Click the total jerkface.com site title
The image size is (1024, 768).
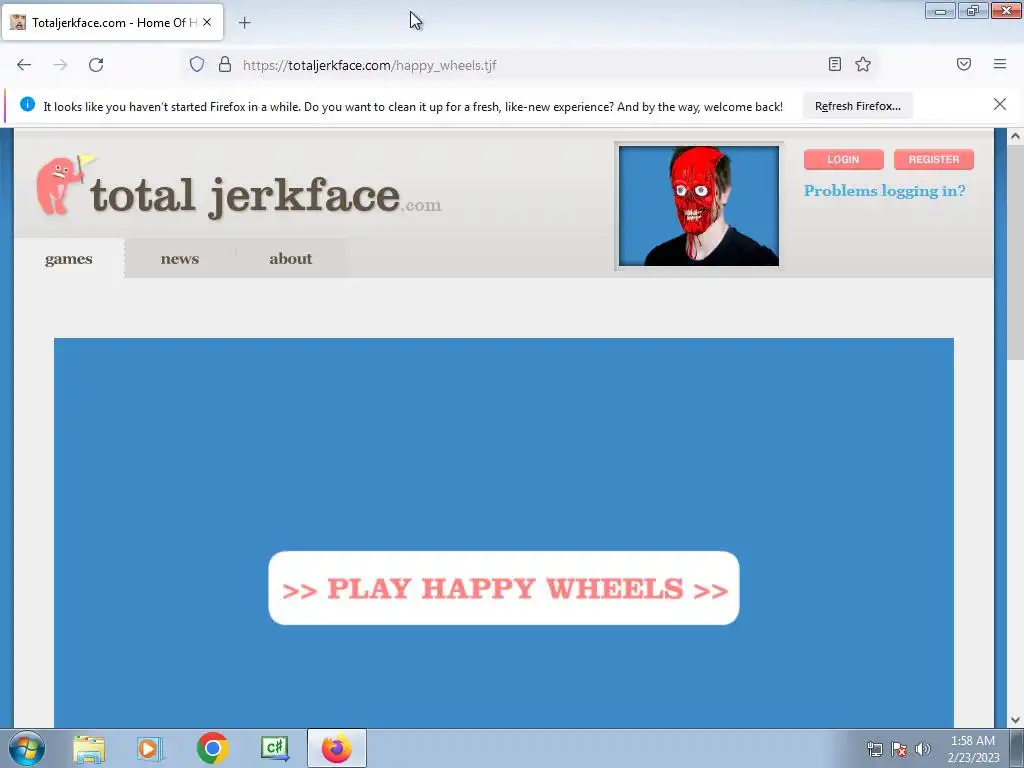click(x=265, y=196)
